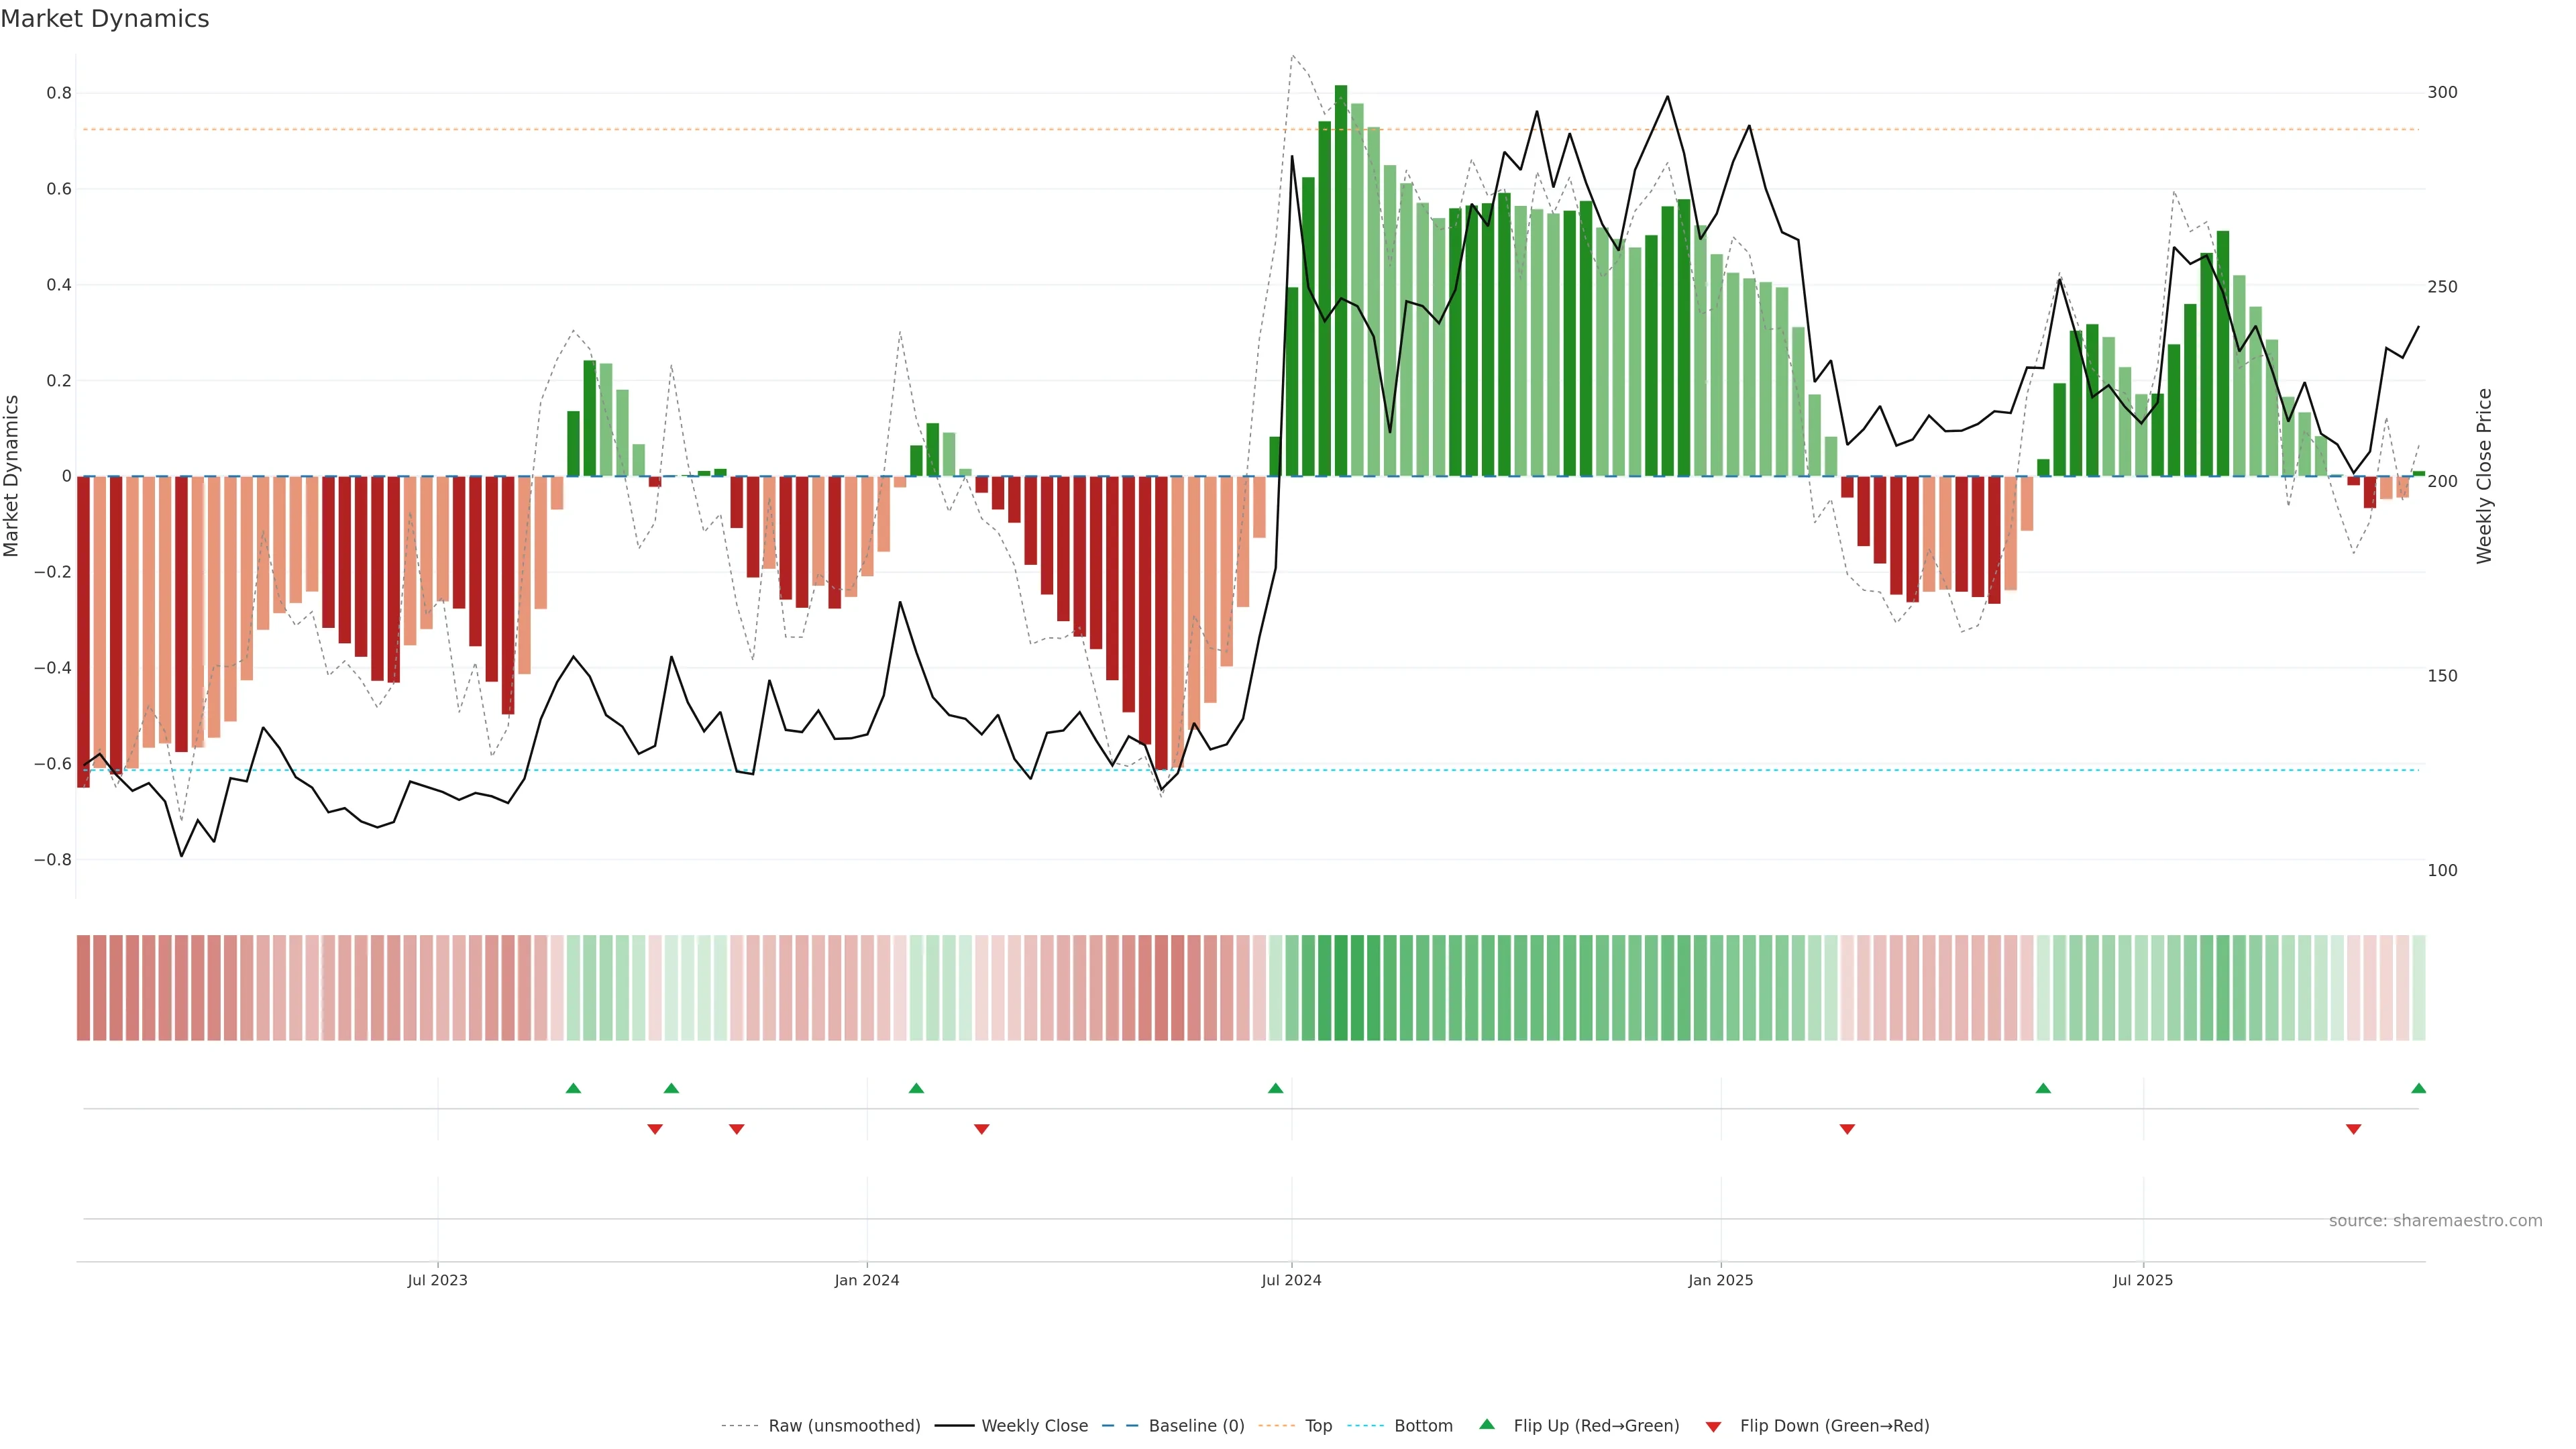Click the rightmost green flip-up marker
The image size is (2576, 1449).
coord(2418,1088)
